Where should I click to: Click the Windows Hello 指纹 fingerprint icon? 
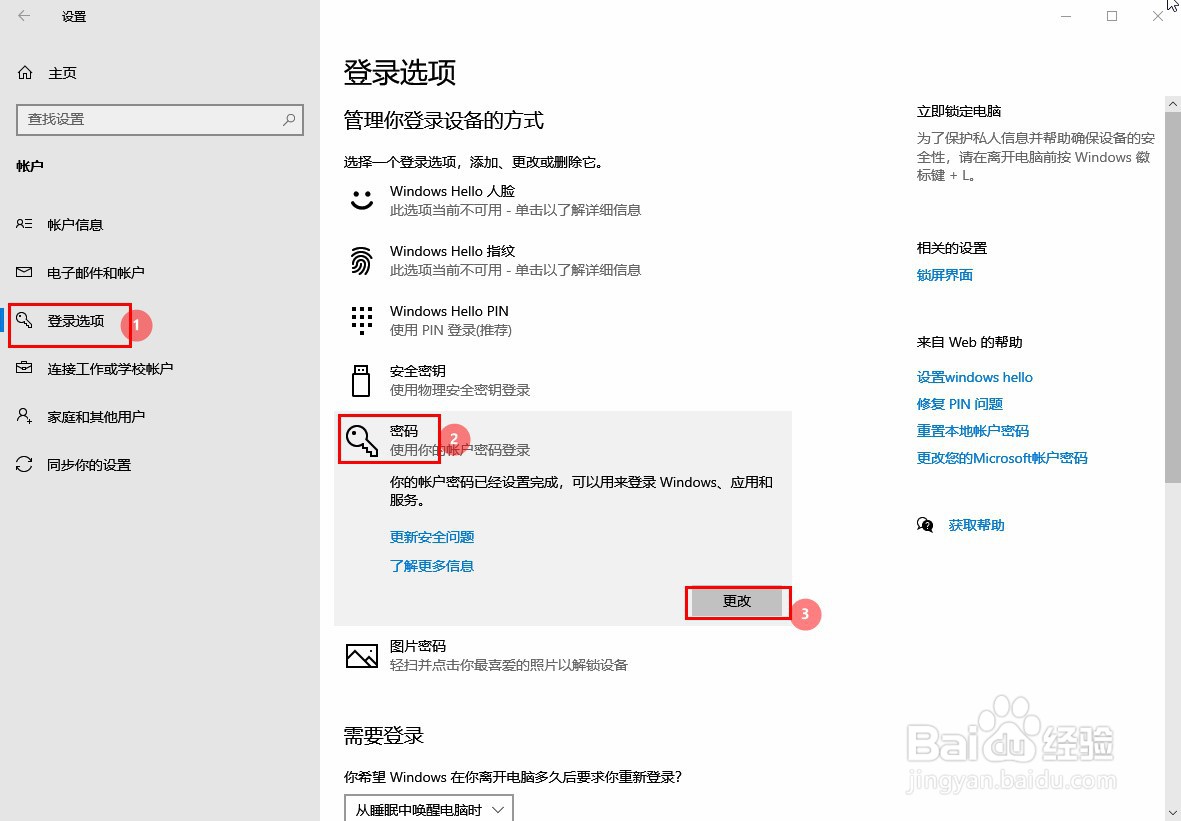click(x=362, y=261)
